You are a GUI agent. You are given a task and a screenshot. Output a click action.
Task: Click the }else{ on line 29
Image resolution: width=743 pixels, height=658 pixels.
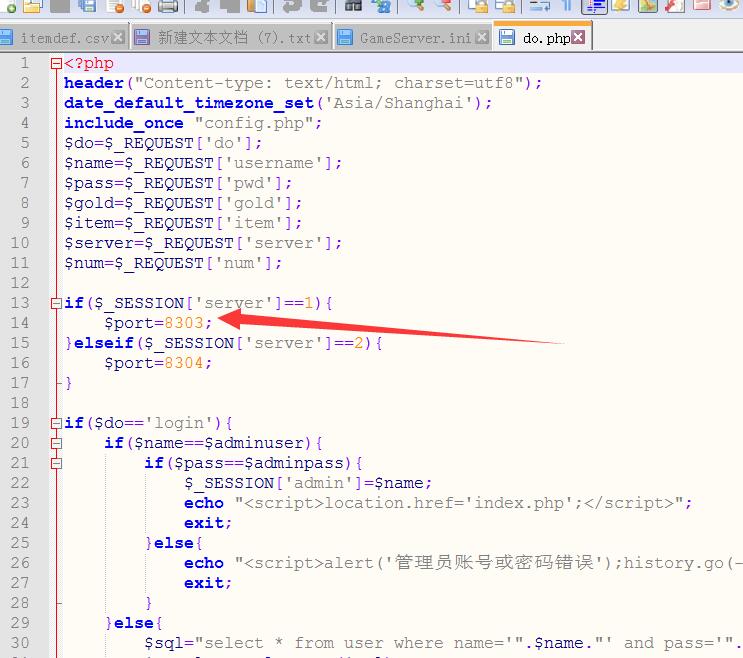(134, 623)
